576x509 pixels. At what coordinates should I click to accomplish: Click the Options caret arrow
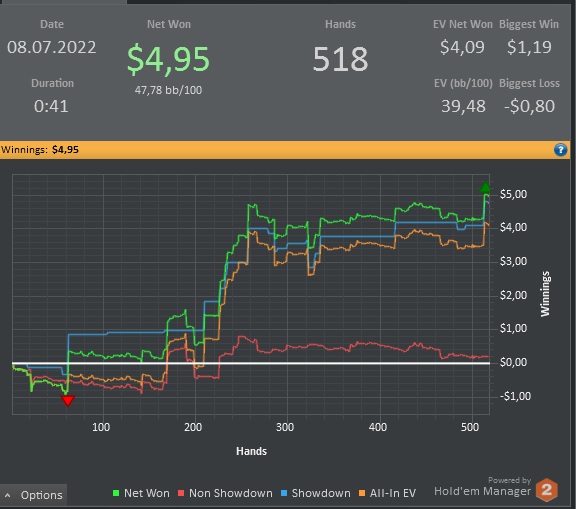click(x=7, y=495)
